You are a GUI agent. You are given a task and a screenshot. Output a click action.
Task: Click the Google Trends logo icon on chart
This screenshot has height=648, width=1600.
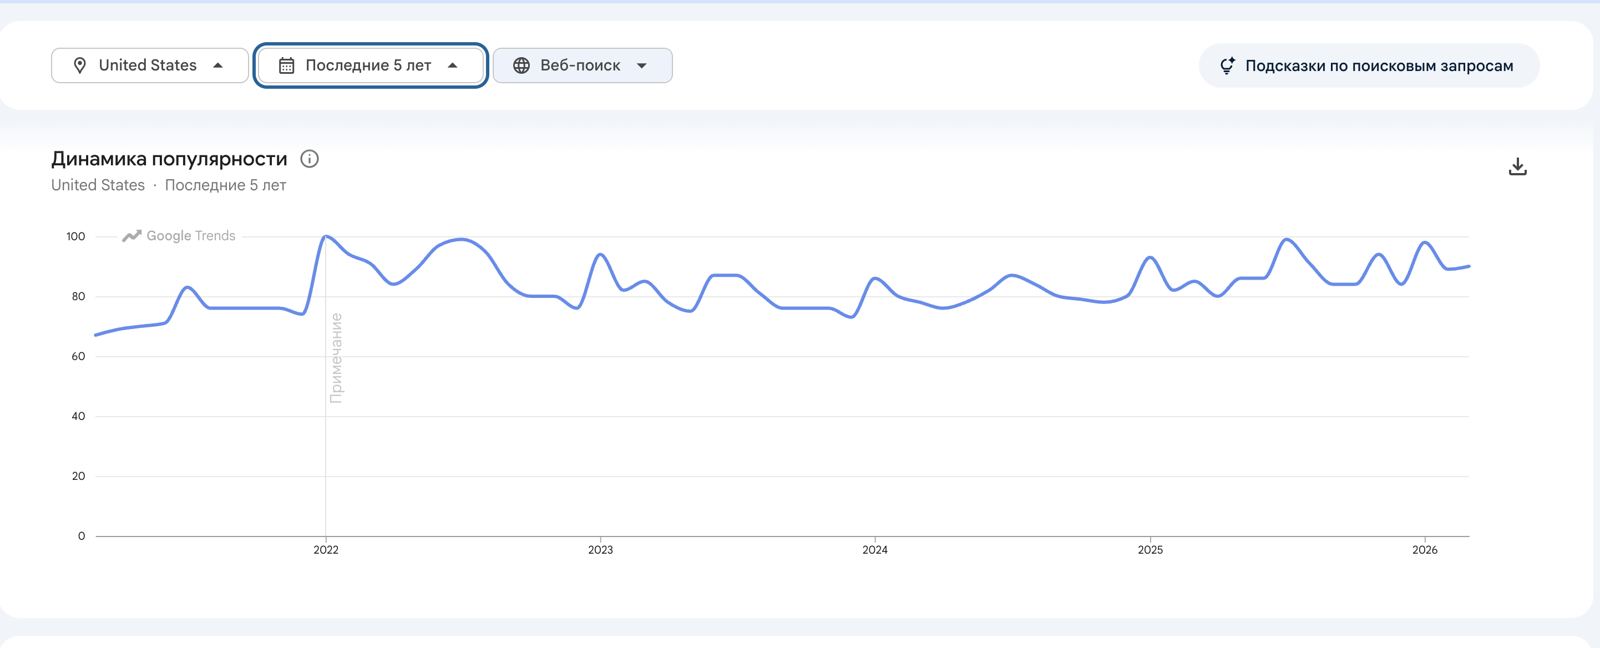click(131, 236)
